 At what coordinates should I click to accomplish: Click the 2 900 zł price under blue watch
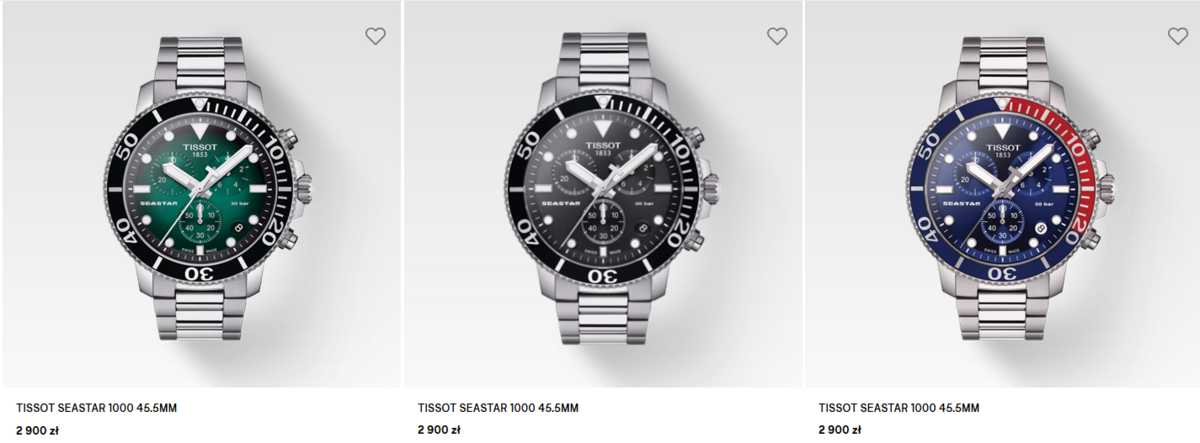tap(840, 430)
